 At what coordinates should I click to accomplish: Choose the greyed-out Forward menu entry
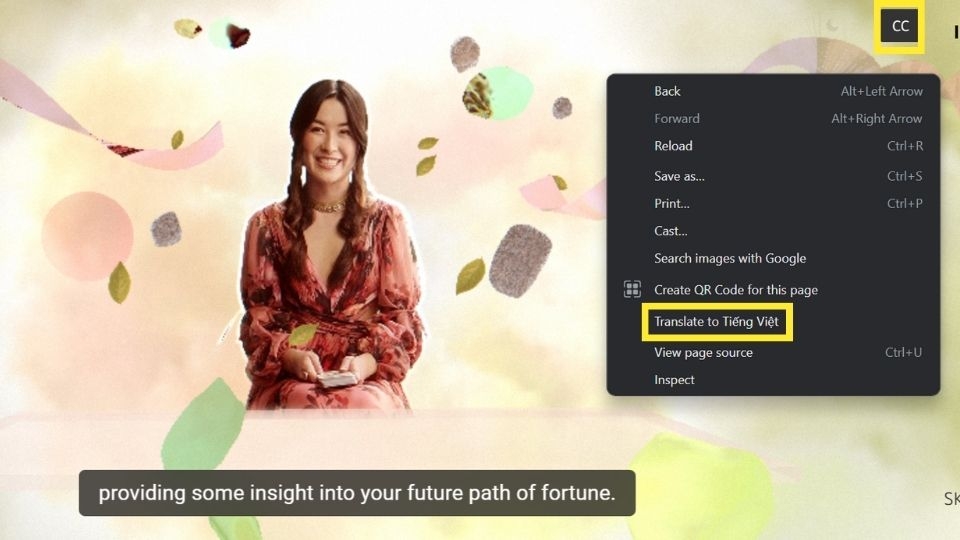tap(773, 119)
